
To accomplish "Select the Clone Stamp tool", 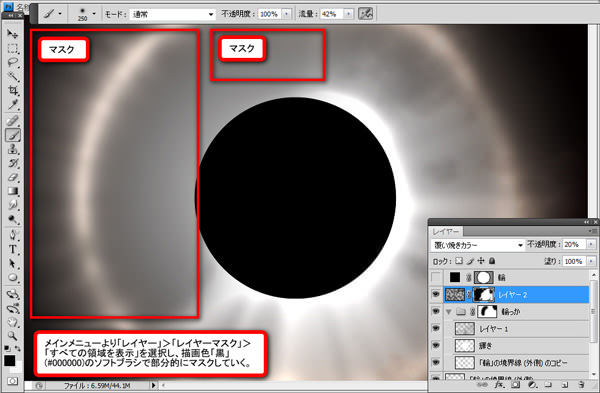I will (x=13, y=149).
